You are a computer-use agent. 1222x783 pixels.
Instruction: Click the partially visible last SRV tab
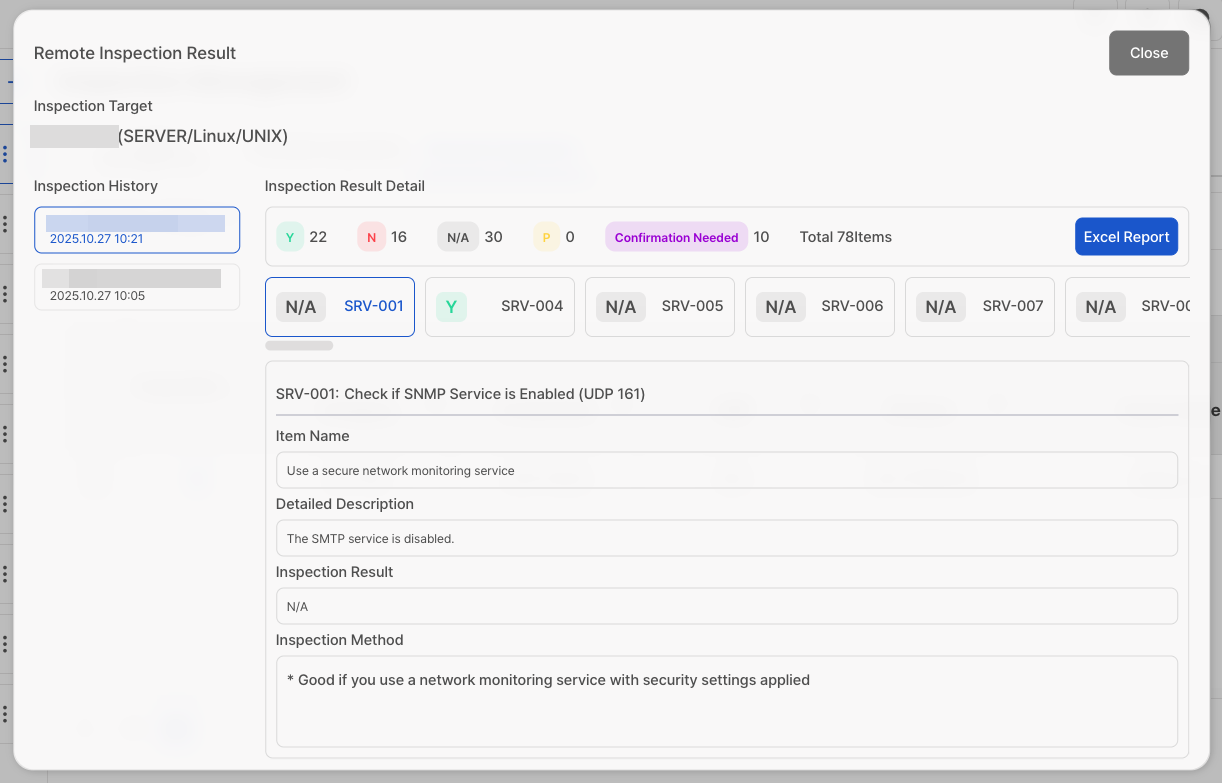(x=1128, y=307)
